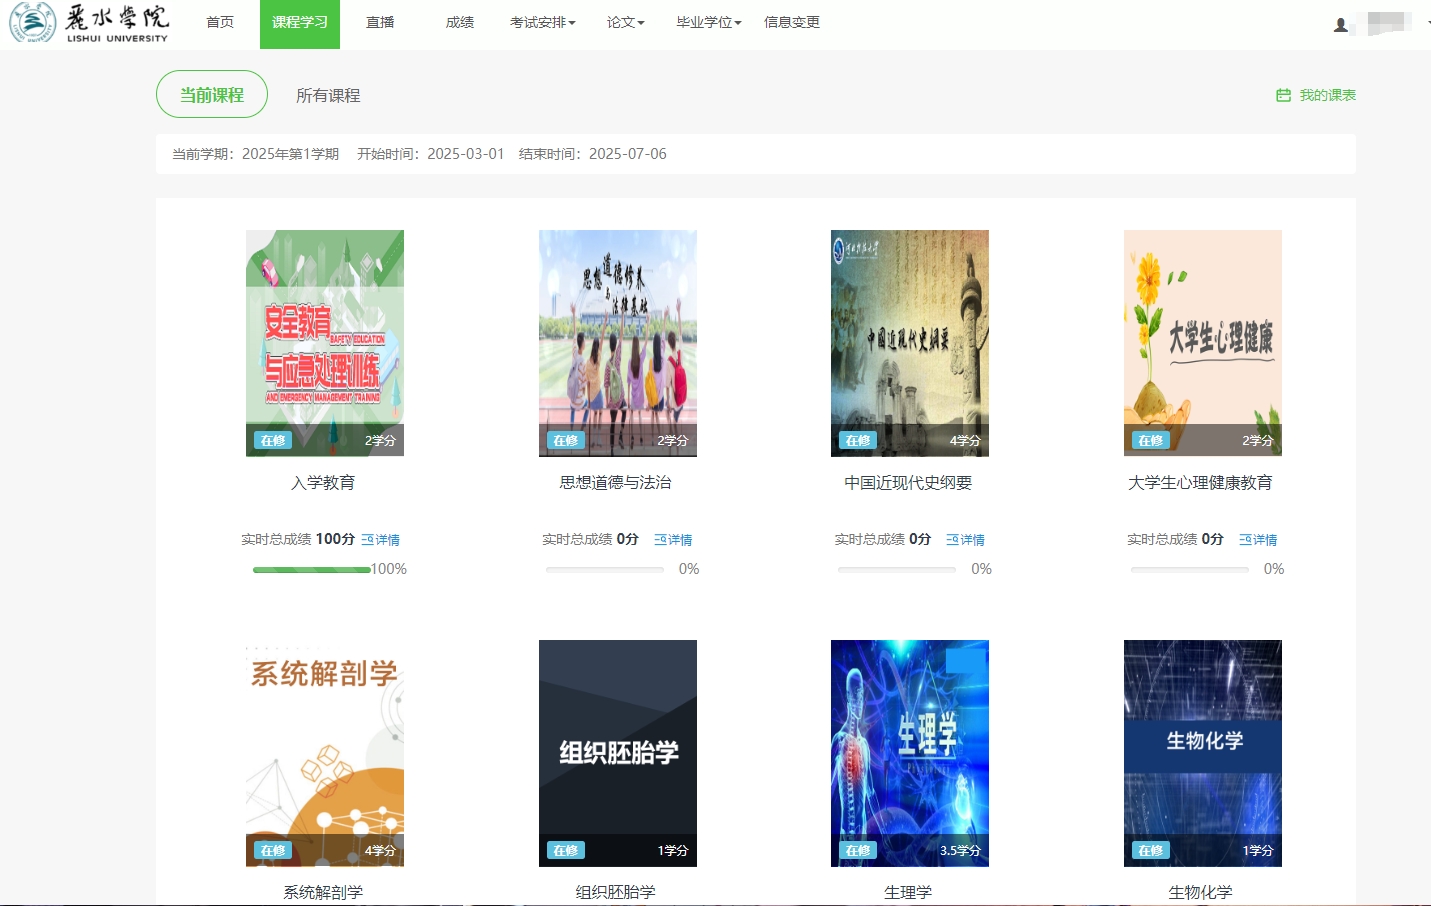Expand the 论文 dropdown menu
The width and height of the screenshot is (1431, 906).
(x=625, y=23)
